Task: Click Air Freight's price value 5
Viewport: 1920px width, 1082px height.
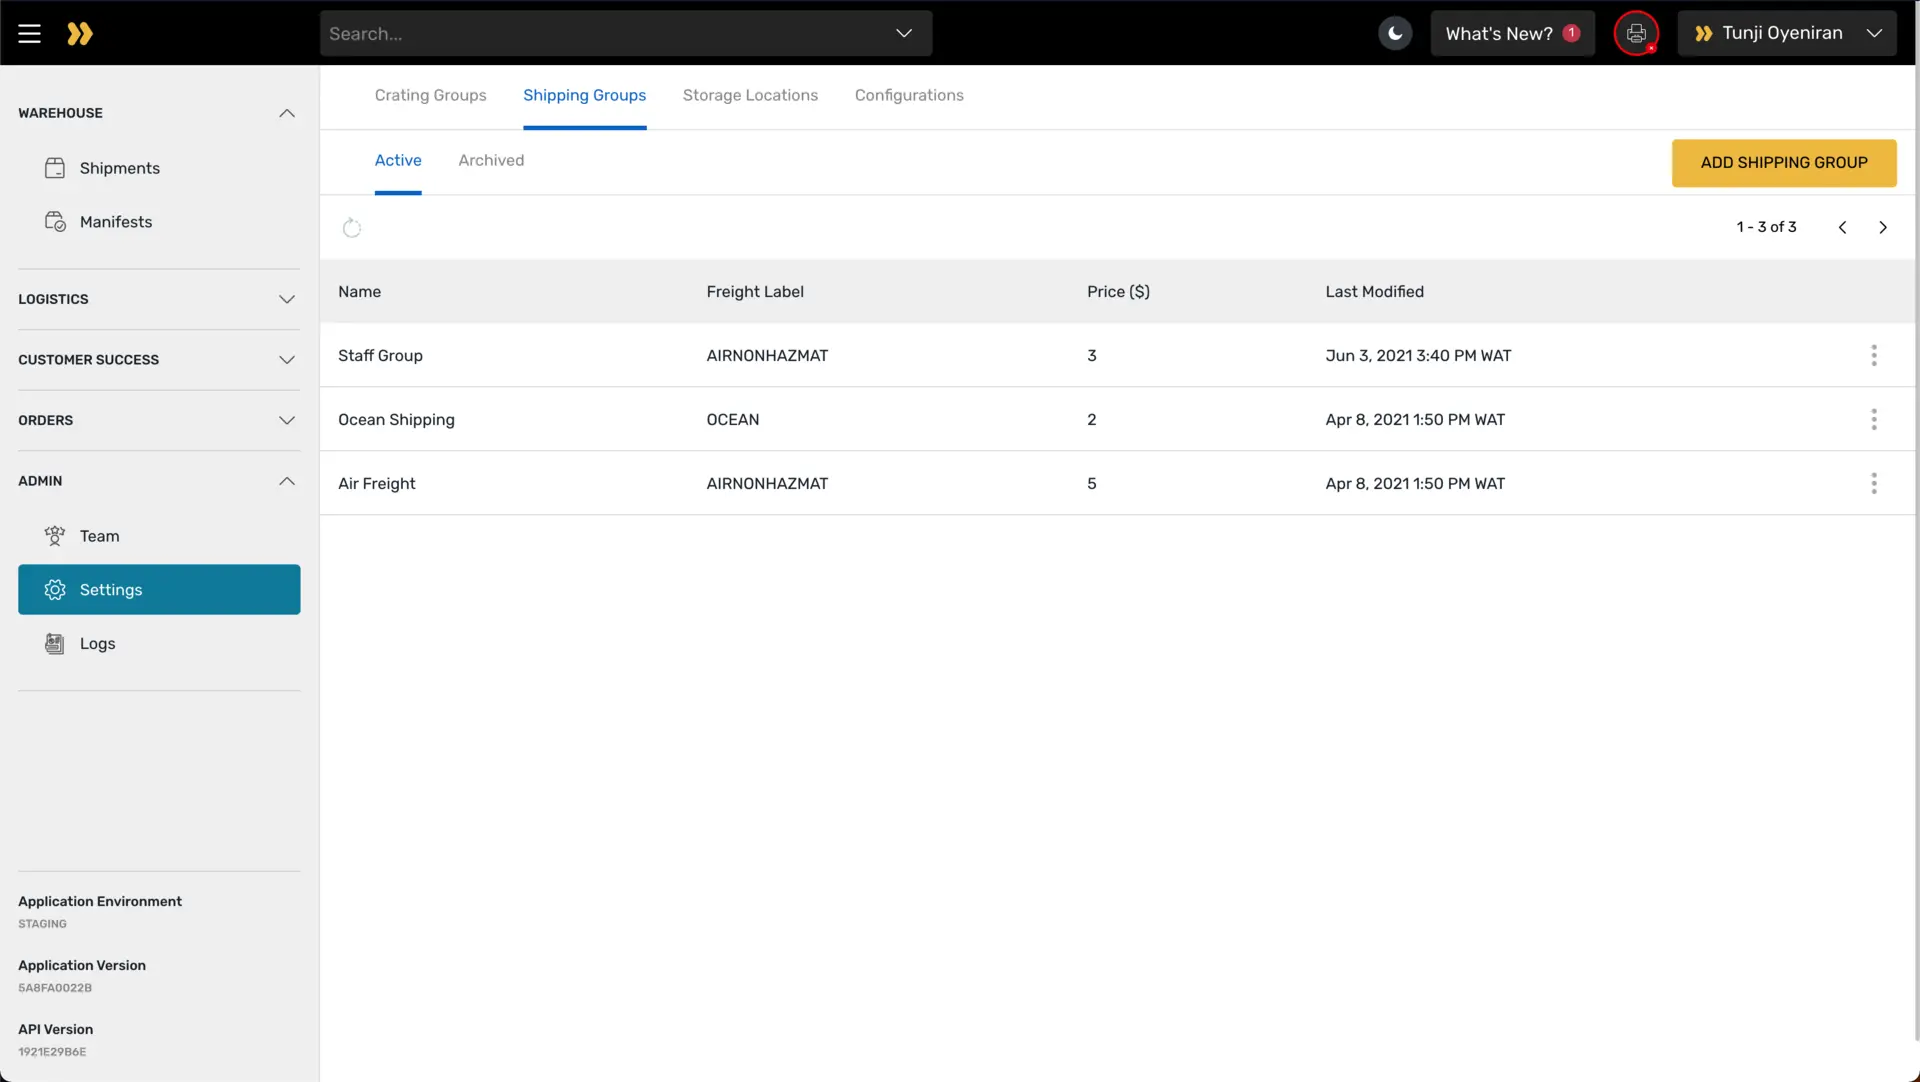Action: coord(1091,484)
